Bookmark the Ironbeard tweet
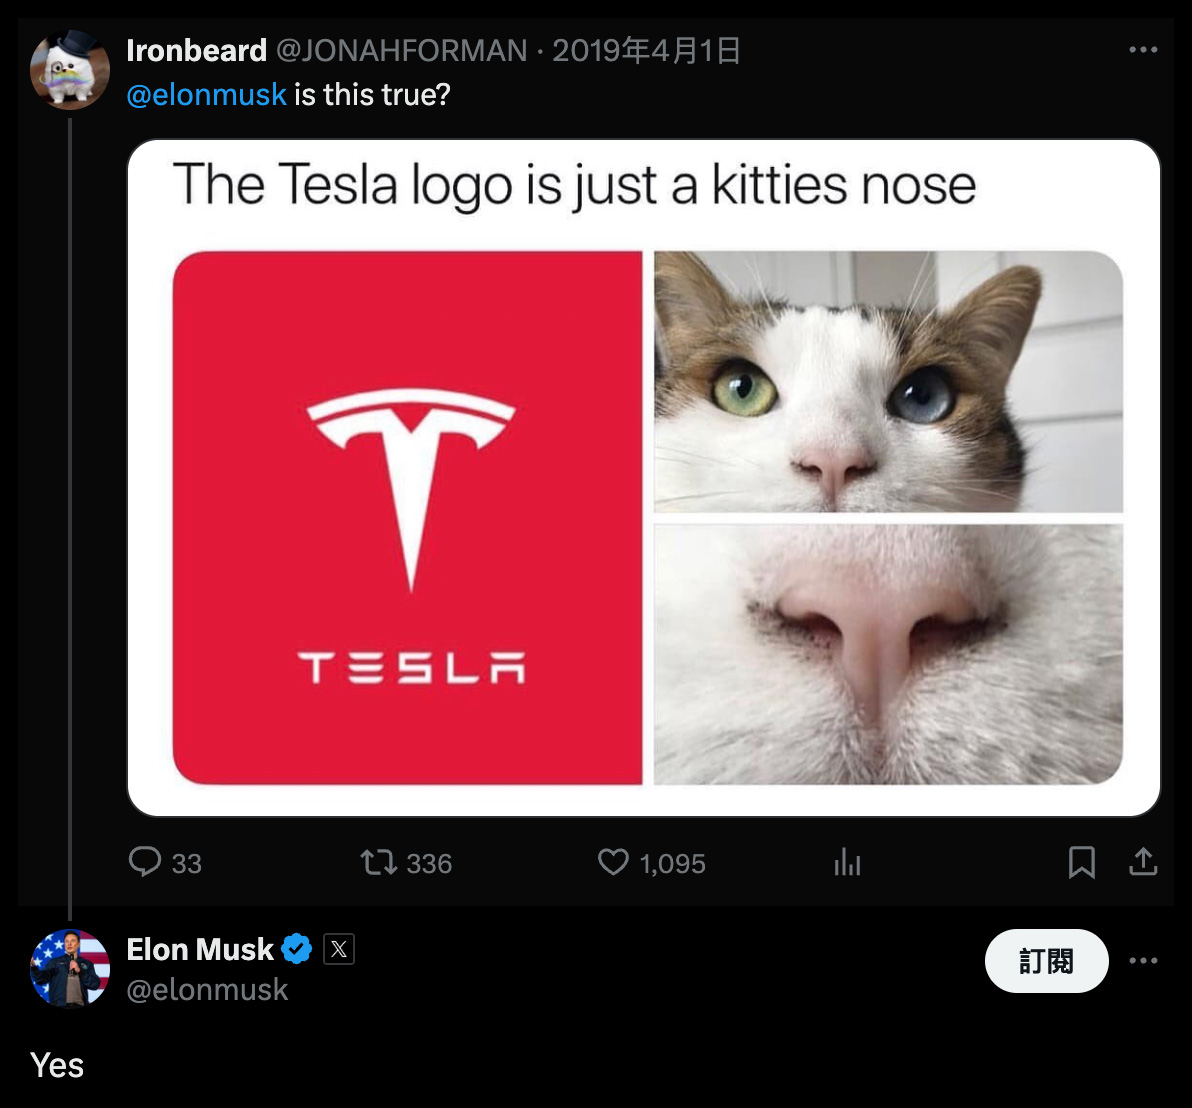The width and height of the screenshot is (1192, 1108). pos(1081,863)
